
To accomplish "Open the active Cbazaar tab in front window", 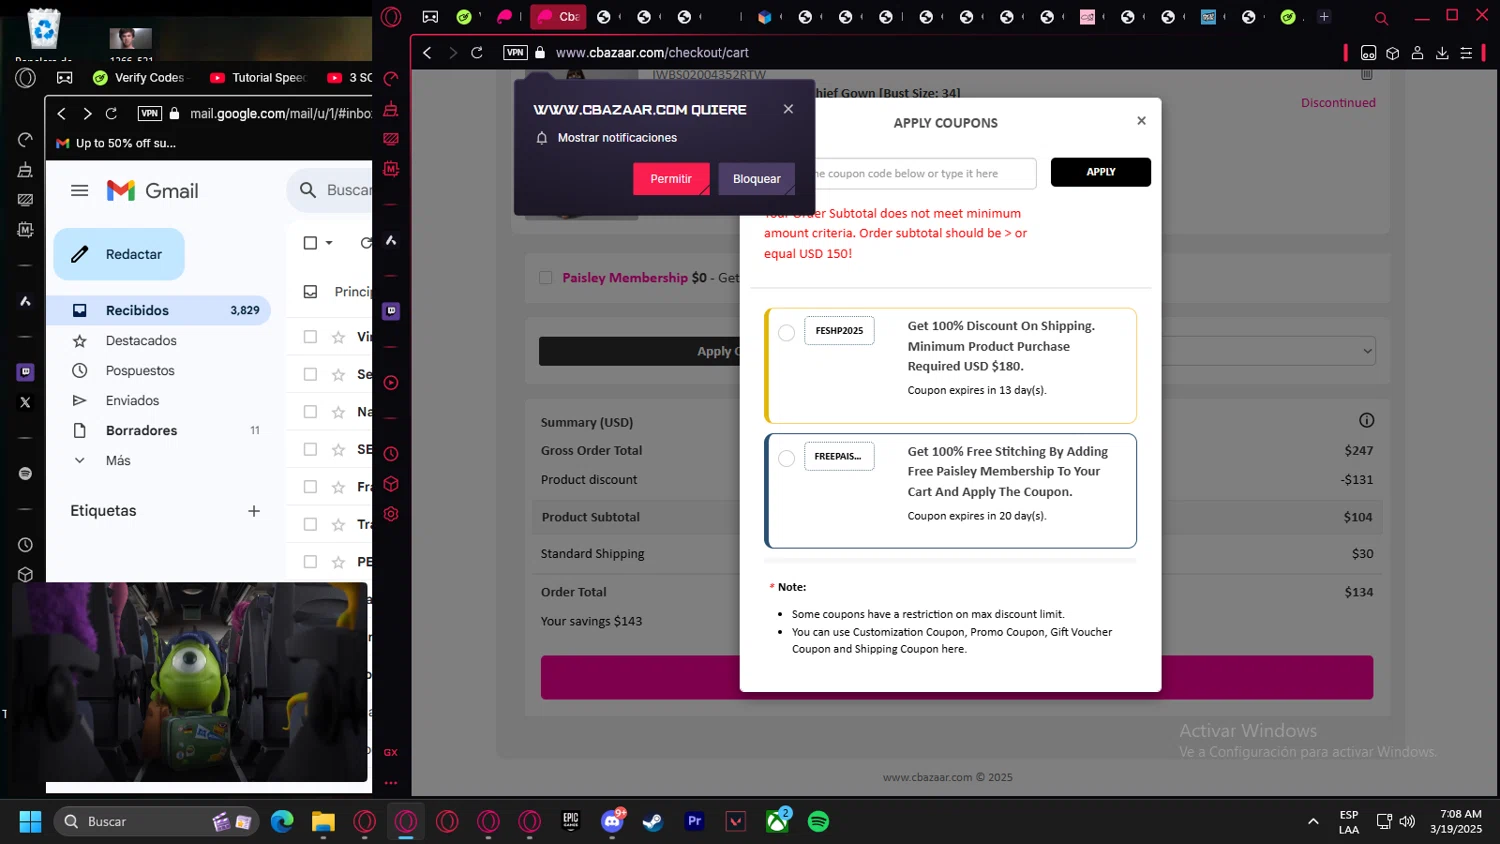I will [x=558, y=17].
